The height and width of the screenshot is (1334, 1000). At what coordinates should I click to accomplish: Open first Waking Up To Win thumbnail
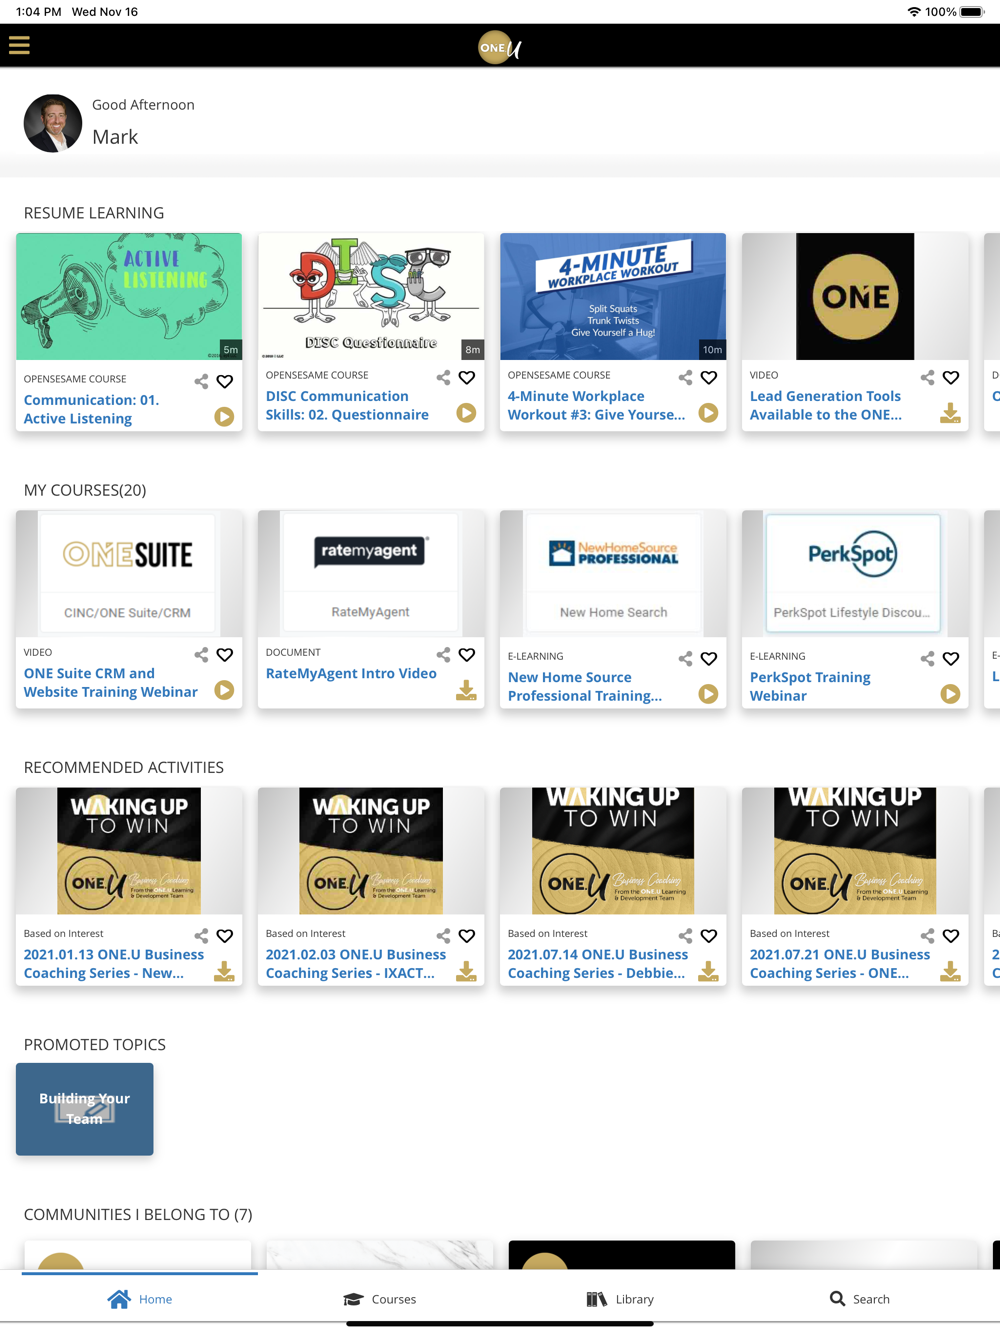(x=129, y=851)
